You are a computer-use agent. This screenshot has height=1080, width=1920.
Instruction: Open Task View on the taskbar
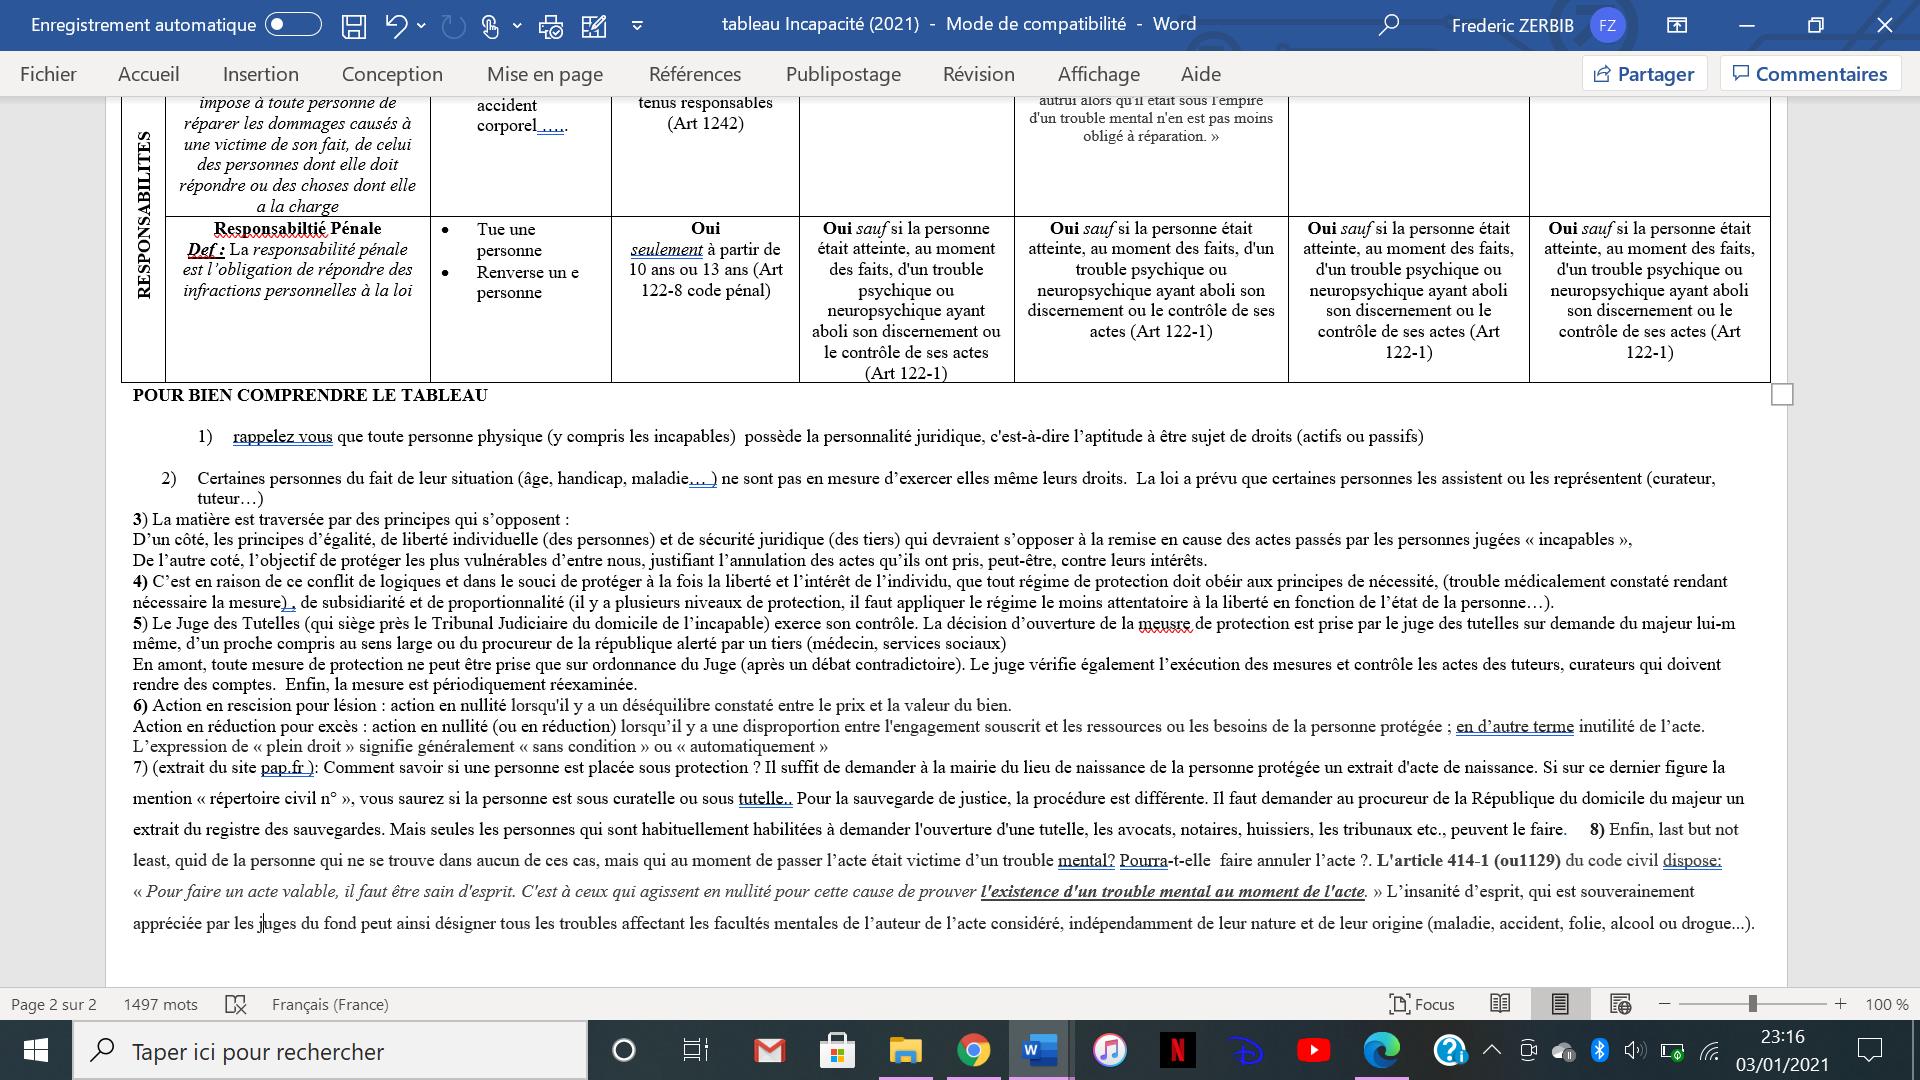(x=695, y=1050)
